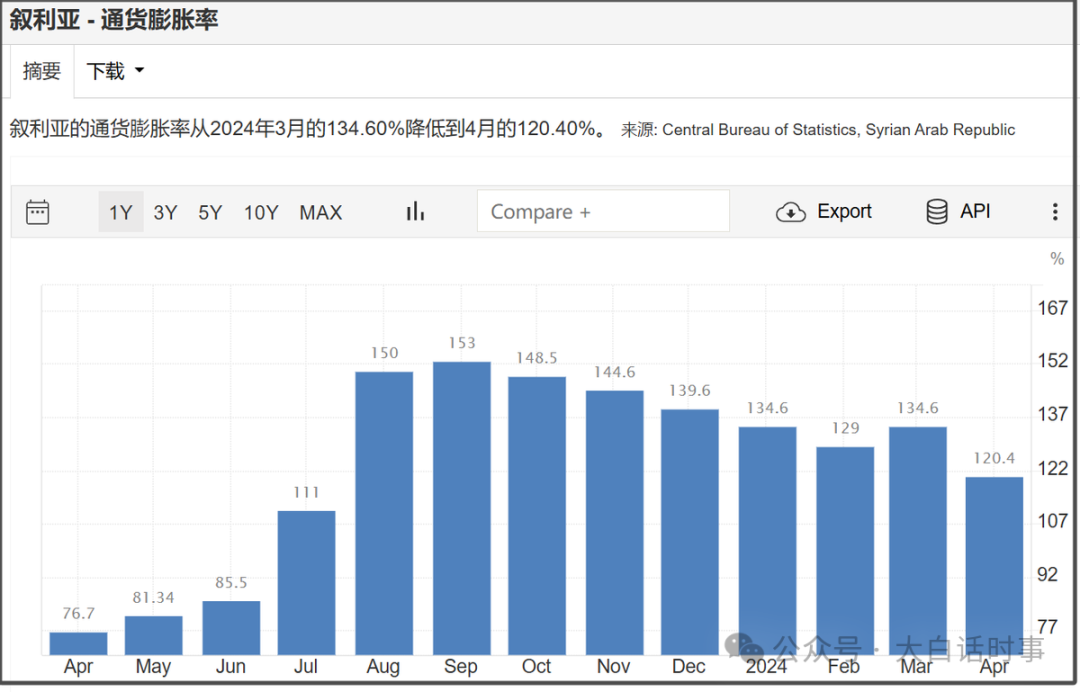Open the 摘要 tab
Viewport: 1080px width, 692px height.
pyautogui.click(x=42, y=71)
